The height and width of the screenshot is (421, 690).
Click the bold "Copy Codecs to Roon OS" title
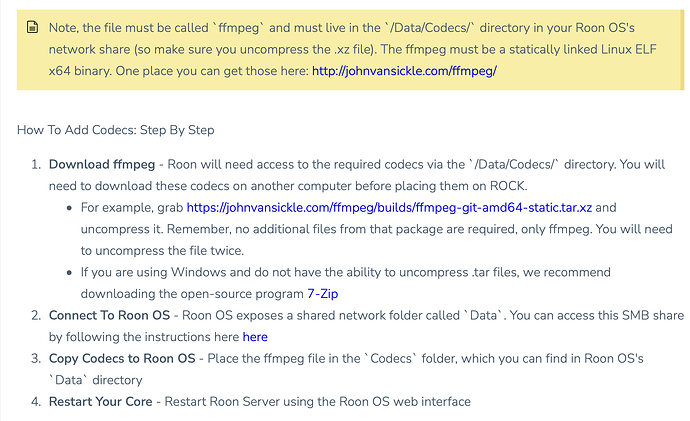[122, 359]
